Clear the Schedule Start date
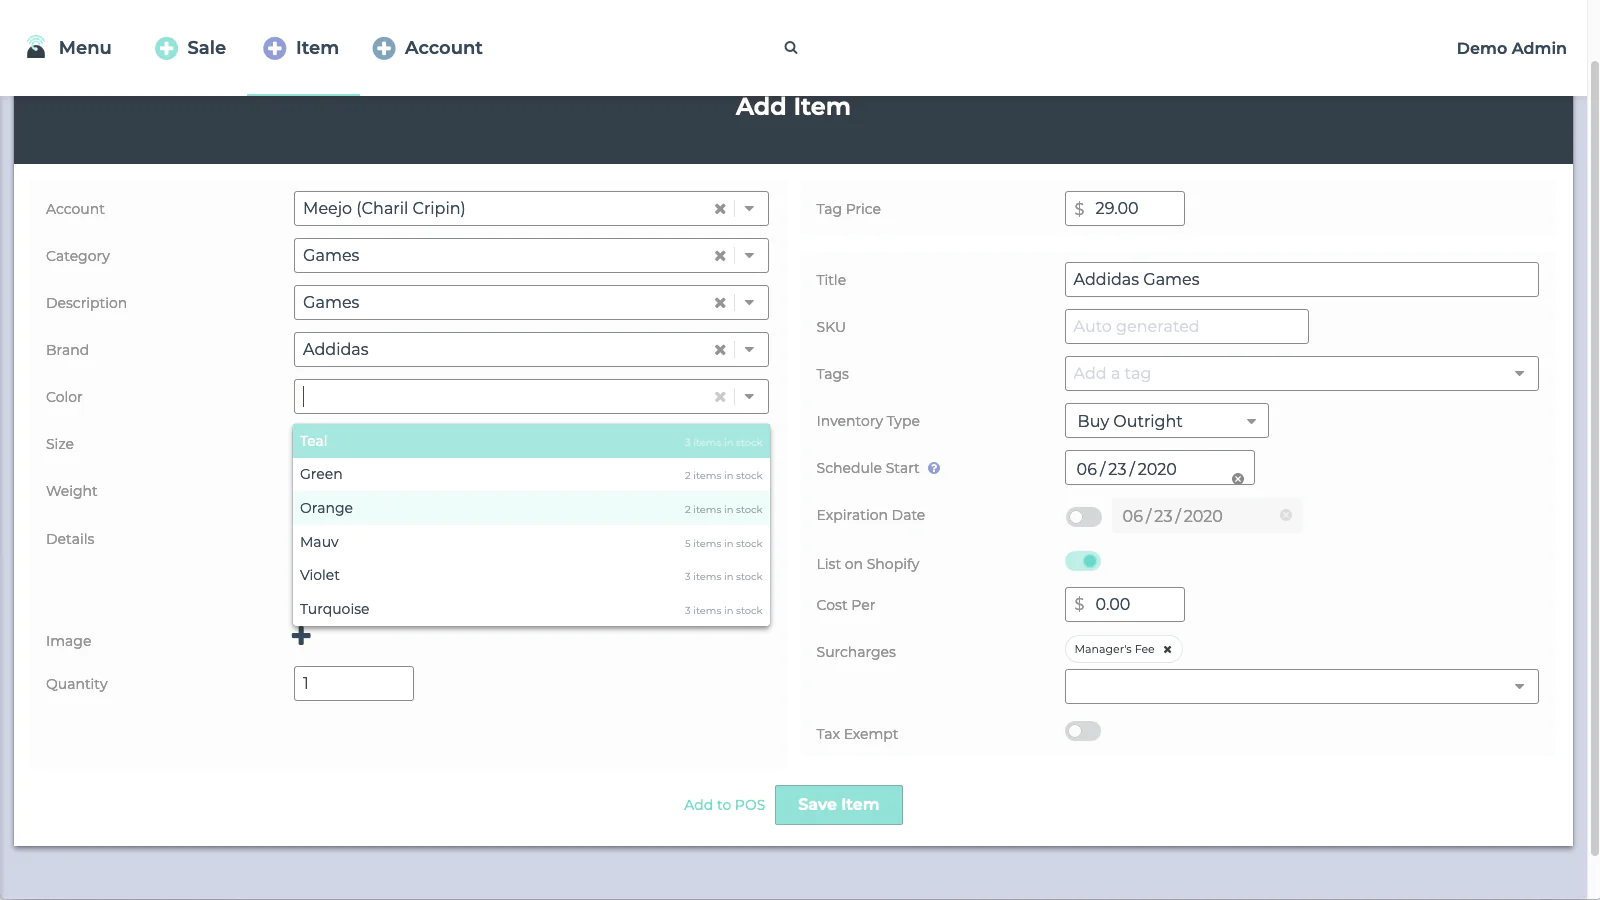The image size is (1600, 900). [1238, 478]
